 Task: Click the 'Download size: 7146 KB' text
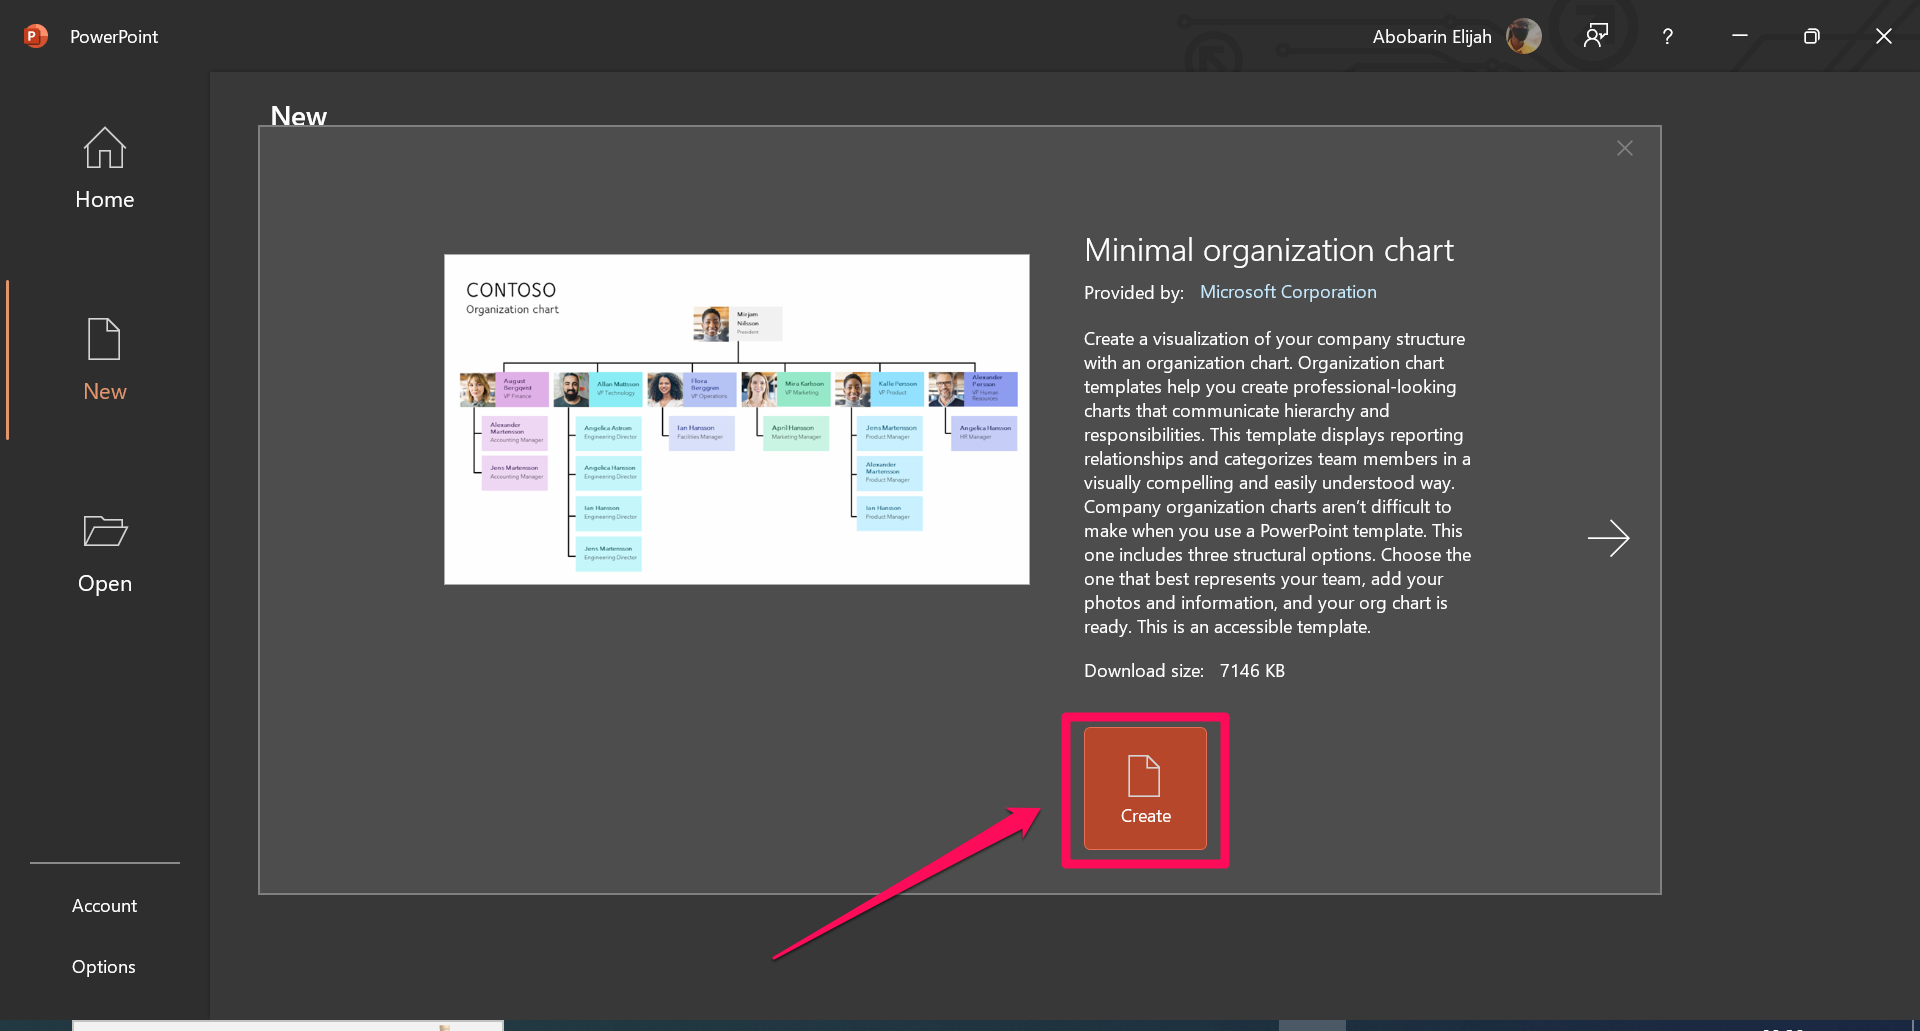(1184, 671)
